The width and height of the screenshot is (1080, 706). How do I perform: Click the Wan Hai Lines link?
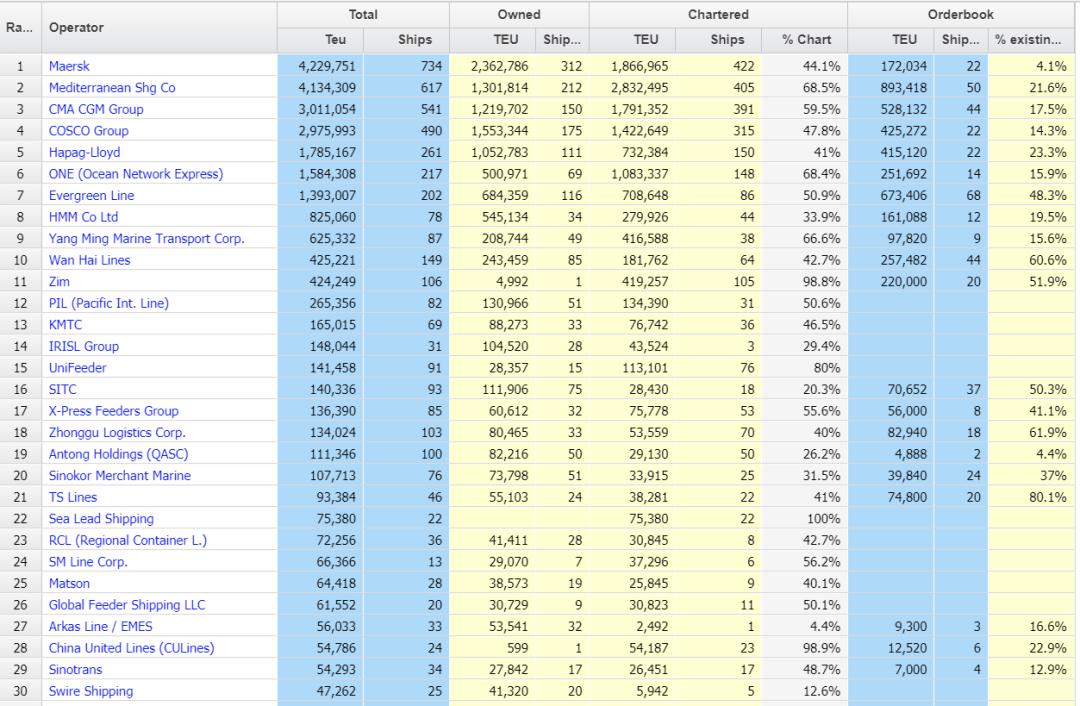90,260
